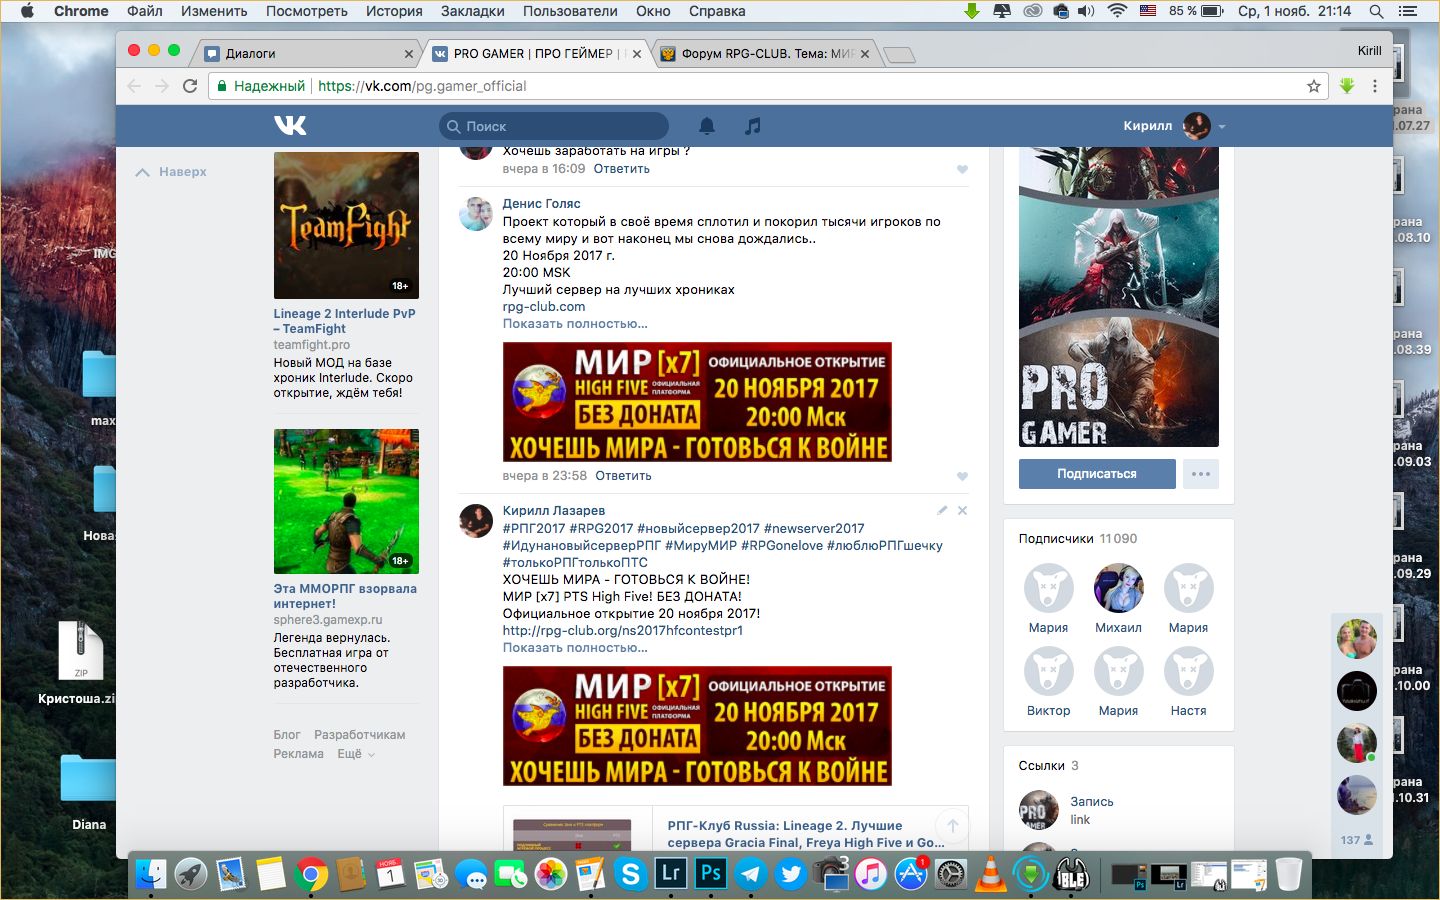The width and height of the screenshot is (1440, 900).
Task: Open the rpg-club.org/ns2017hfcontestpr1 link
Action: [x=623, y=631]
